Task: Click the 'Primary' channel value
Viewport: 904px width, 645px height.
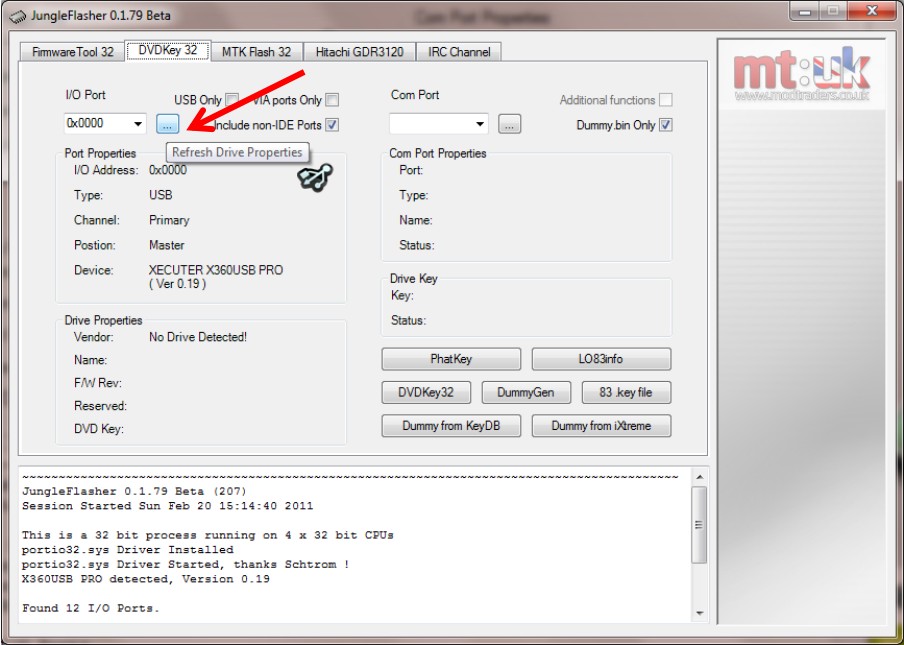Action: (x=169, y=220)
